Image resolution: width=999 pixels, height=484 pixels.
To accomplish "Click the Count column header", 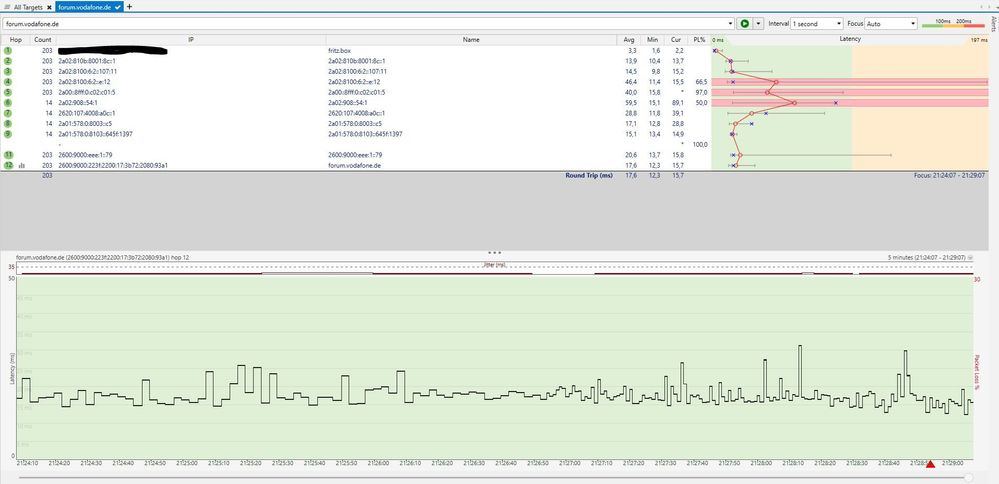I will pyautogui.click(x=43, y=39).
